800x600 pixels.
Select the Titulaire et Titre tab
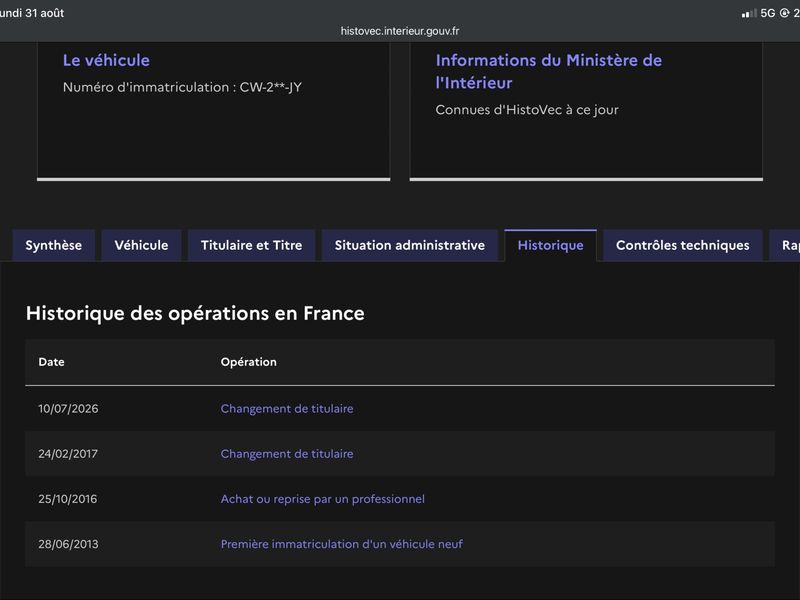252,245
